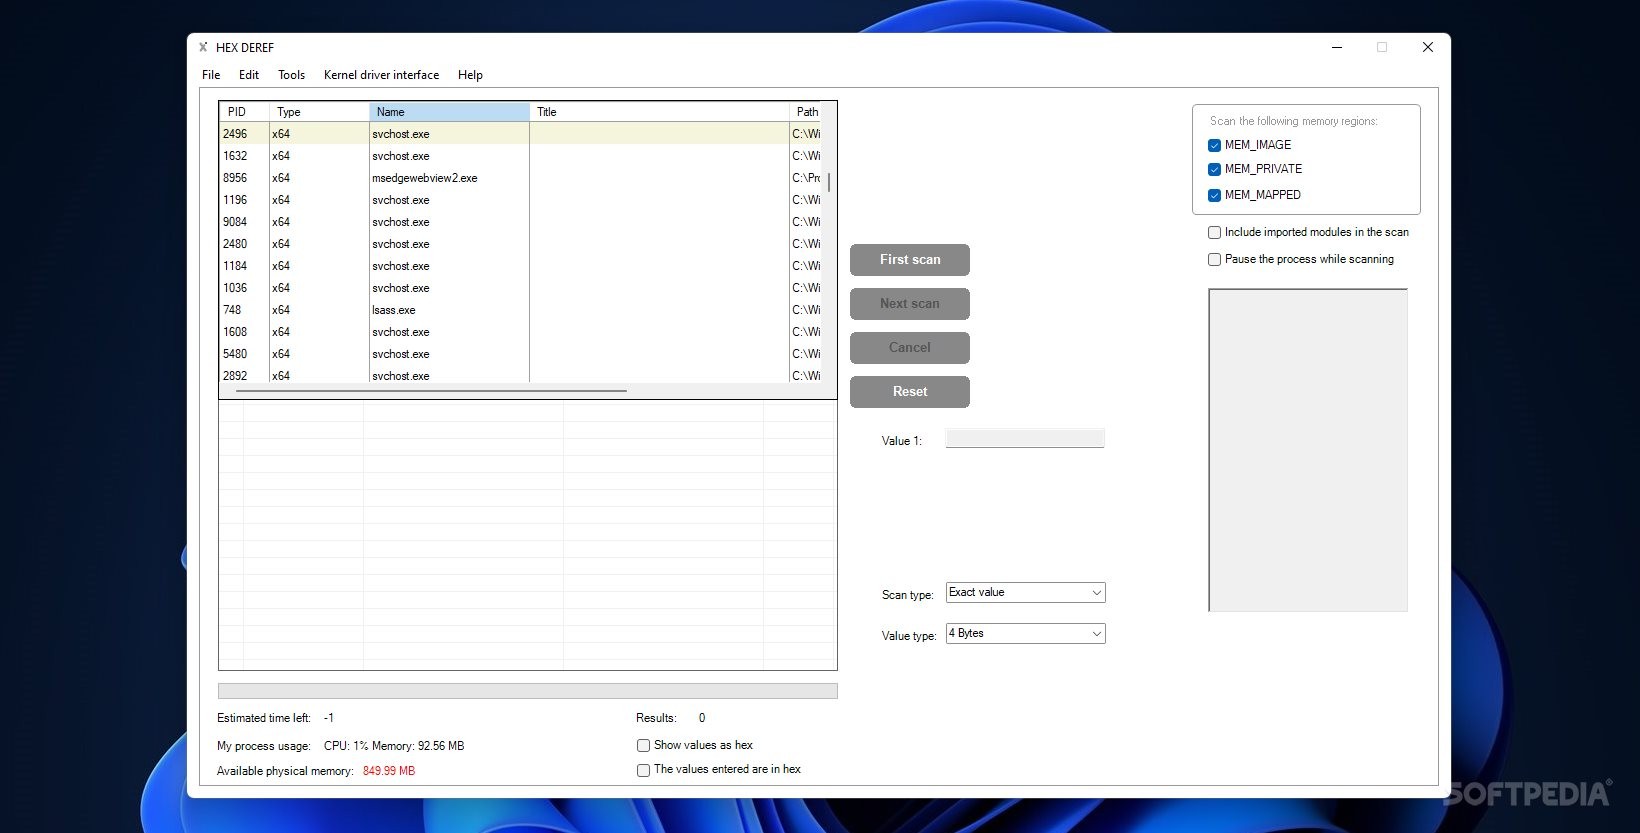The width and height of the screenshot is (1640, 833).
Task: Select process row with PID 1036
Action: tap(520, 288)
